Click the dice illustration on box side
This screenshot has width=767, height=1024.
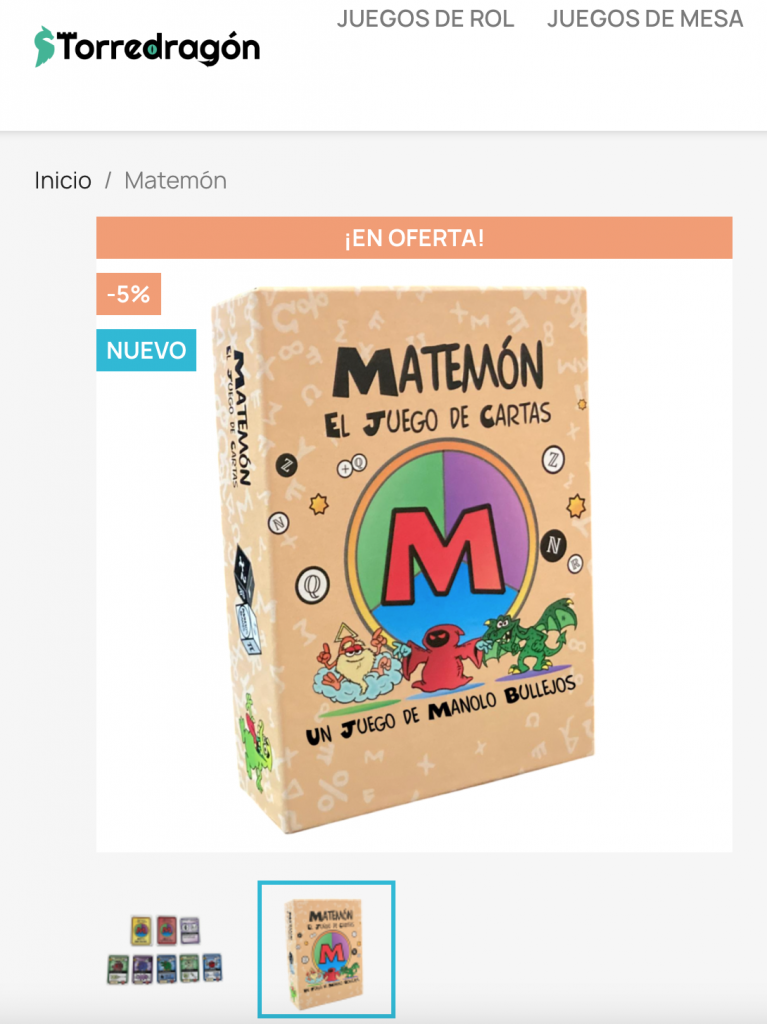pos(247,600)
